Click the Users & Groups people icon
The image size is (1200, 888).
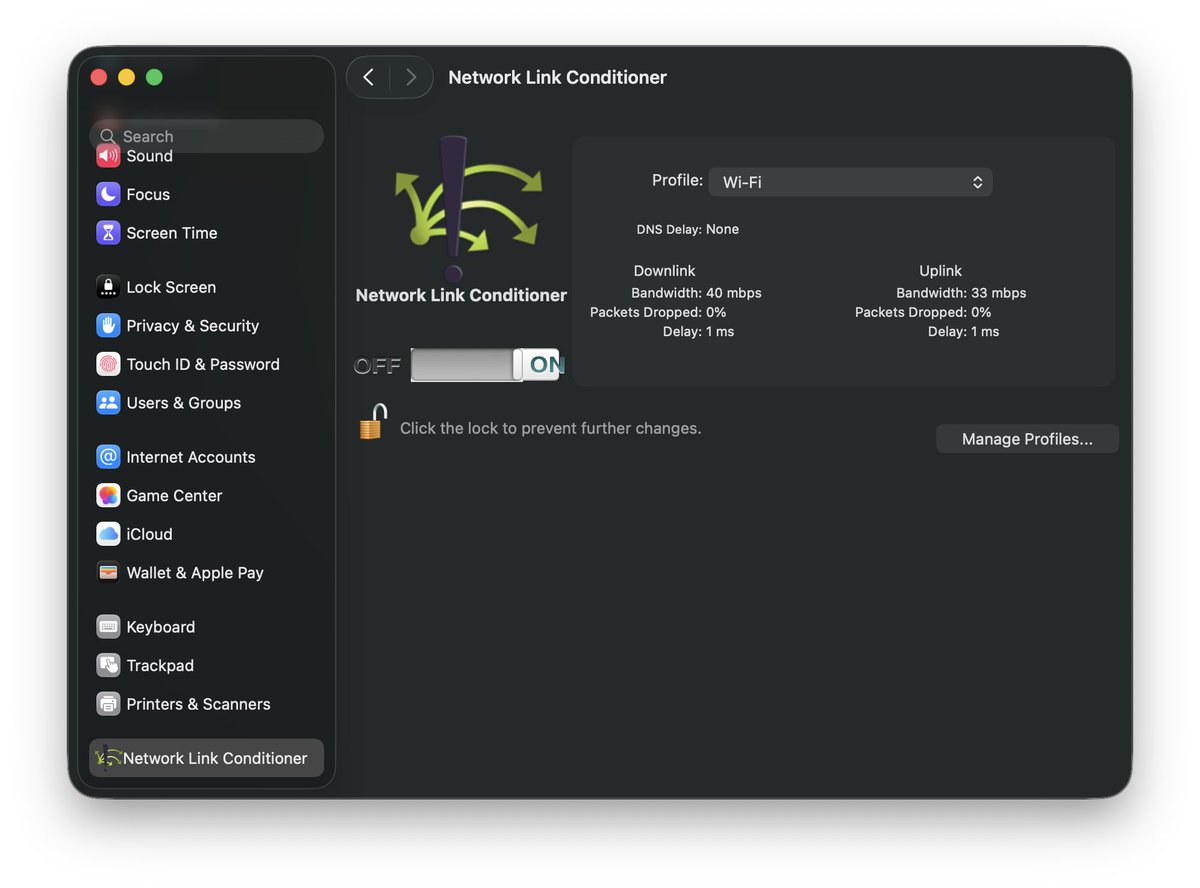point(108,403)
